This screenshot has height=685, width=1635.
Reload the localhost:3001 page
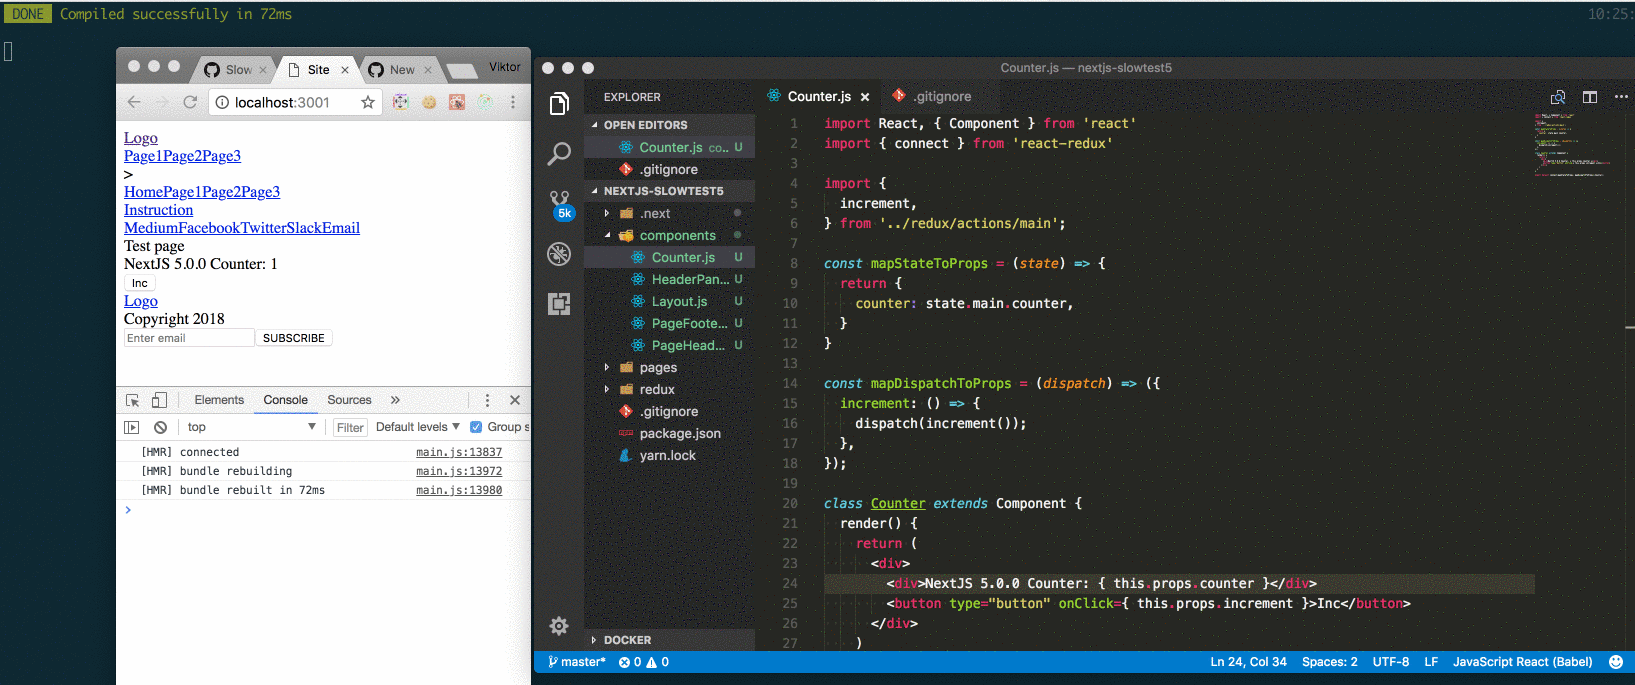pyautogui.click(x=190, y=102)
